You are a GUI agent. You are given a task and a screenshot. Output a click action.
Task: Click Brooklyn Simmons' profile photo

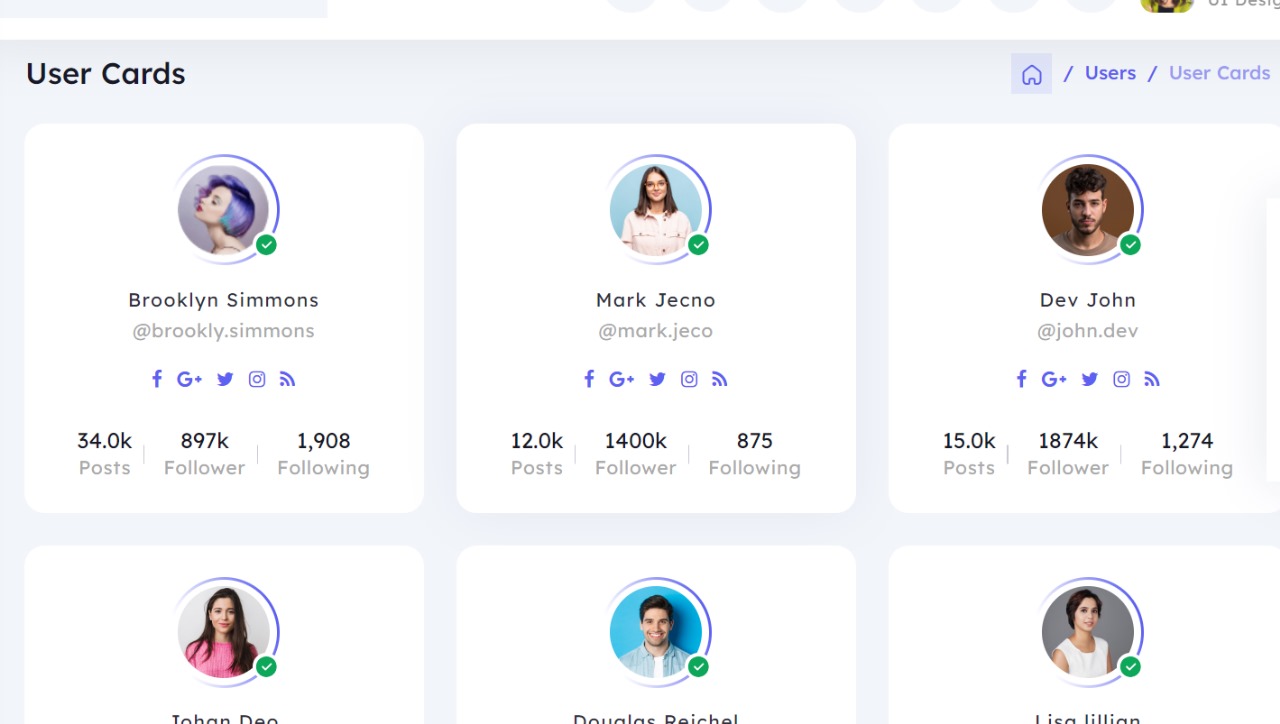point(223,210)
